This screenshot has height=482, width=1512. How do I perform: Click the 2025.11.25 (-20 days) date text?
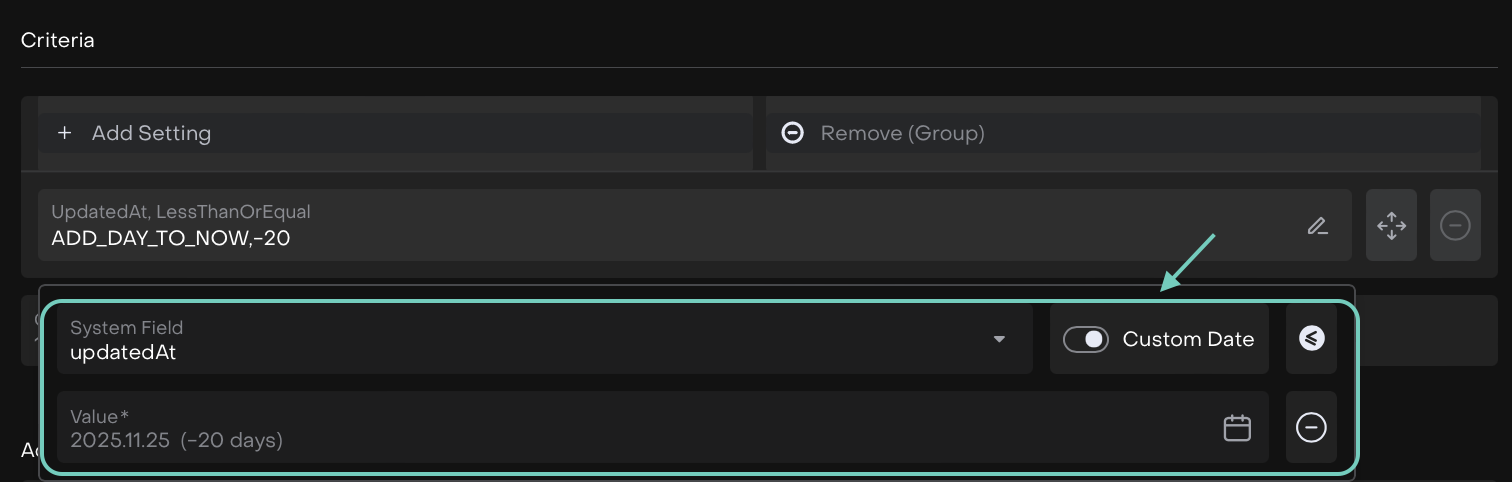[x=176, y=440]
